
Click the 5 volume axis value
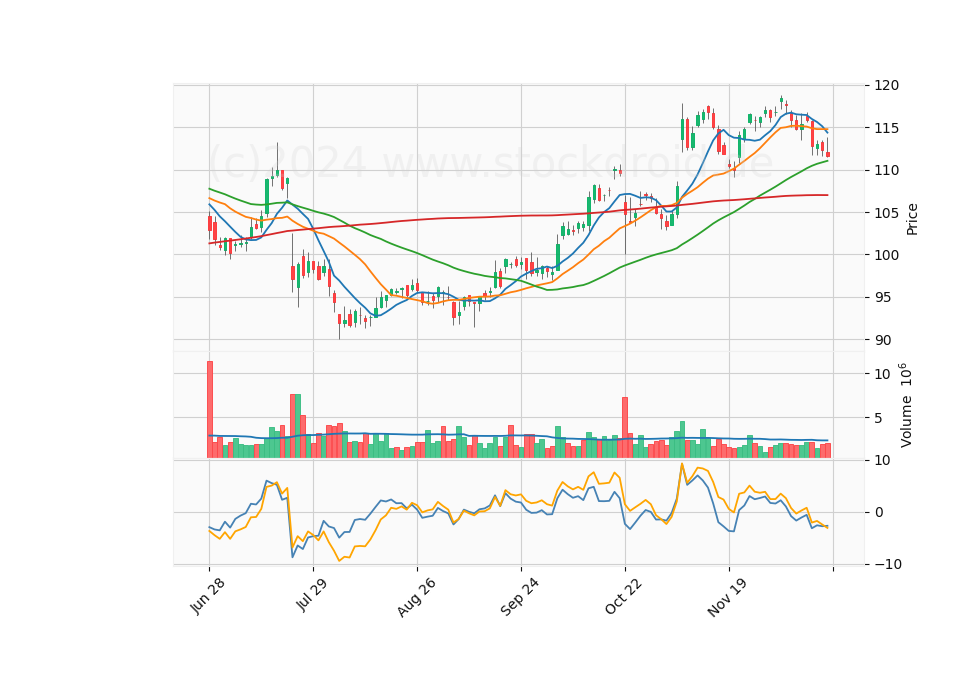[879, 419]
